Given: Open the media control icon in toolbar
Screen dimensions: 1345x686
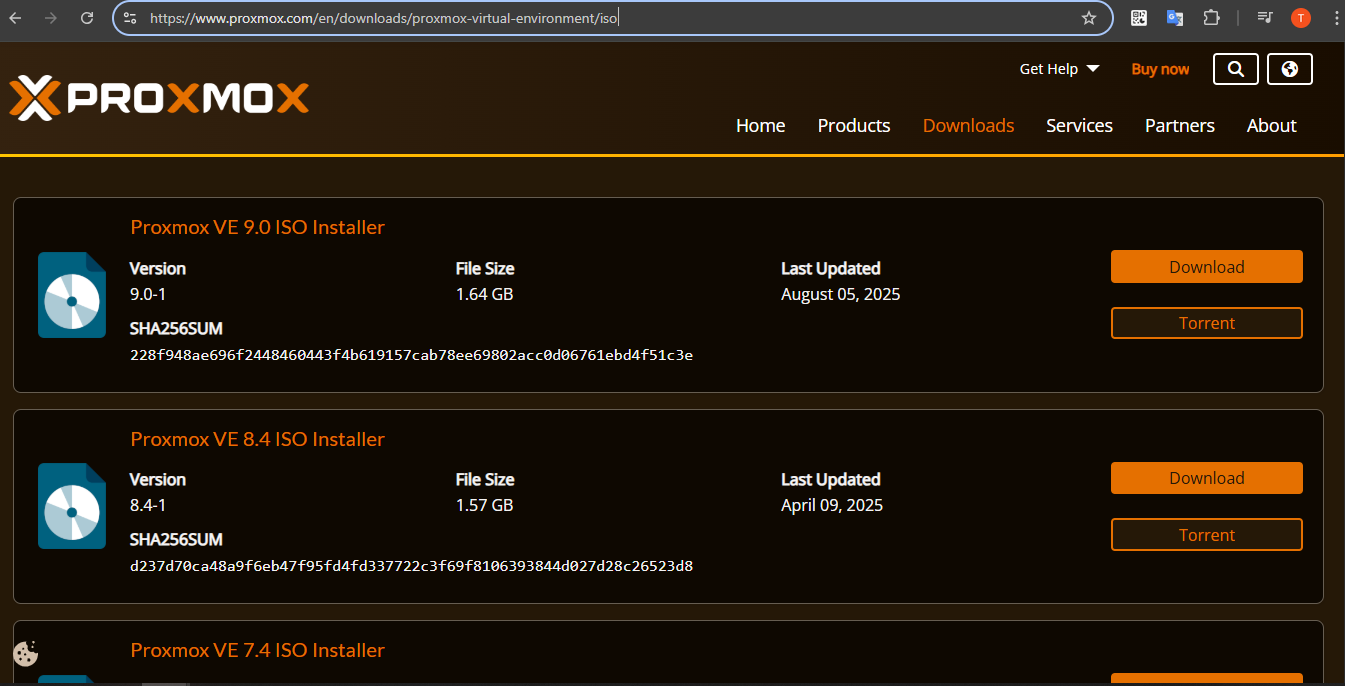Looking at the screenshot, I should click(x=1265, y=17).
